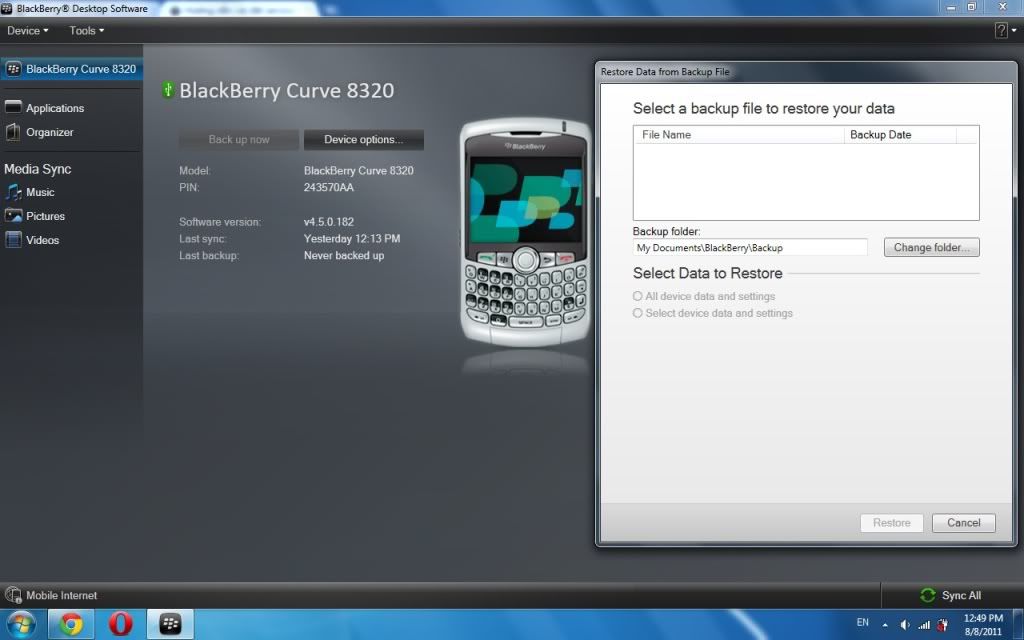Open the Windows Start menu

(x=21, y=624)
